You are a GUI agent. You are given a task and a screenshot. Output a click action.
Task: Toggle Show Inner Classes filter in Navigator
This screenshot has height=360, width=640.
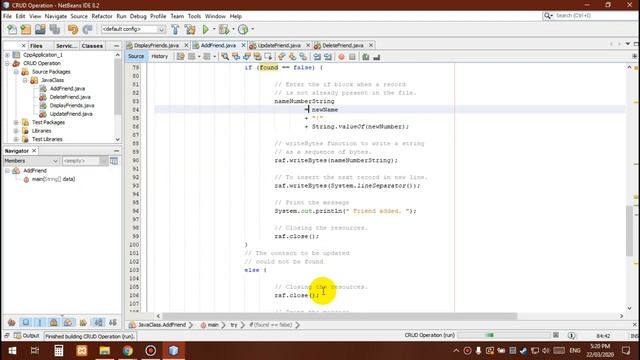[x=68, y=322]
